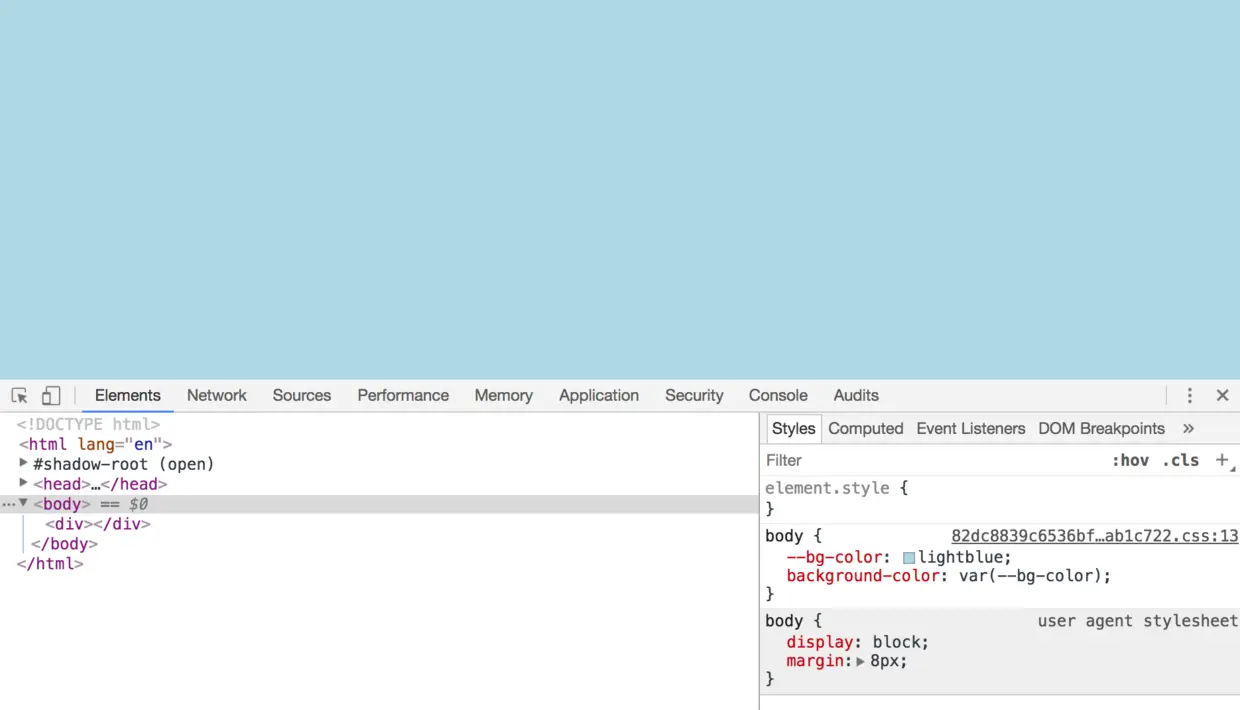Open the Network tab
Viewport: 1240px width, 710px height.
216,396
